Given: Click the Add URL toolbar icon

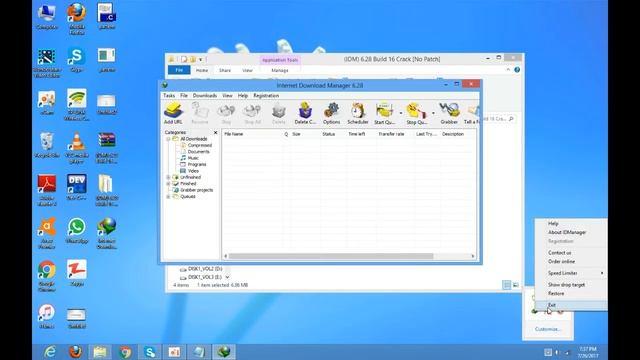Looking at the screenshot, I should pos(173,113).
